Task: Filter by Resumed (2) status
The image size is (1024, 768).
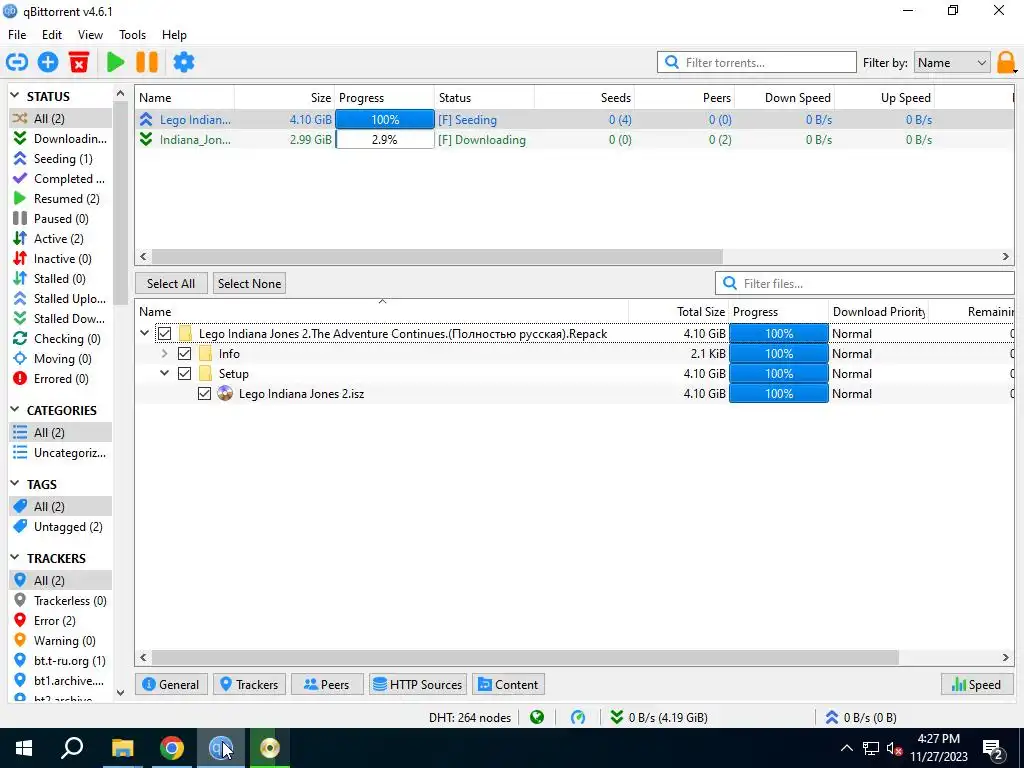Action: click(x=60, y=199)
